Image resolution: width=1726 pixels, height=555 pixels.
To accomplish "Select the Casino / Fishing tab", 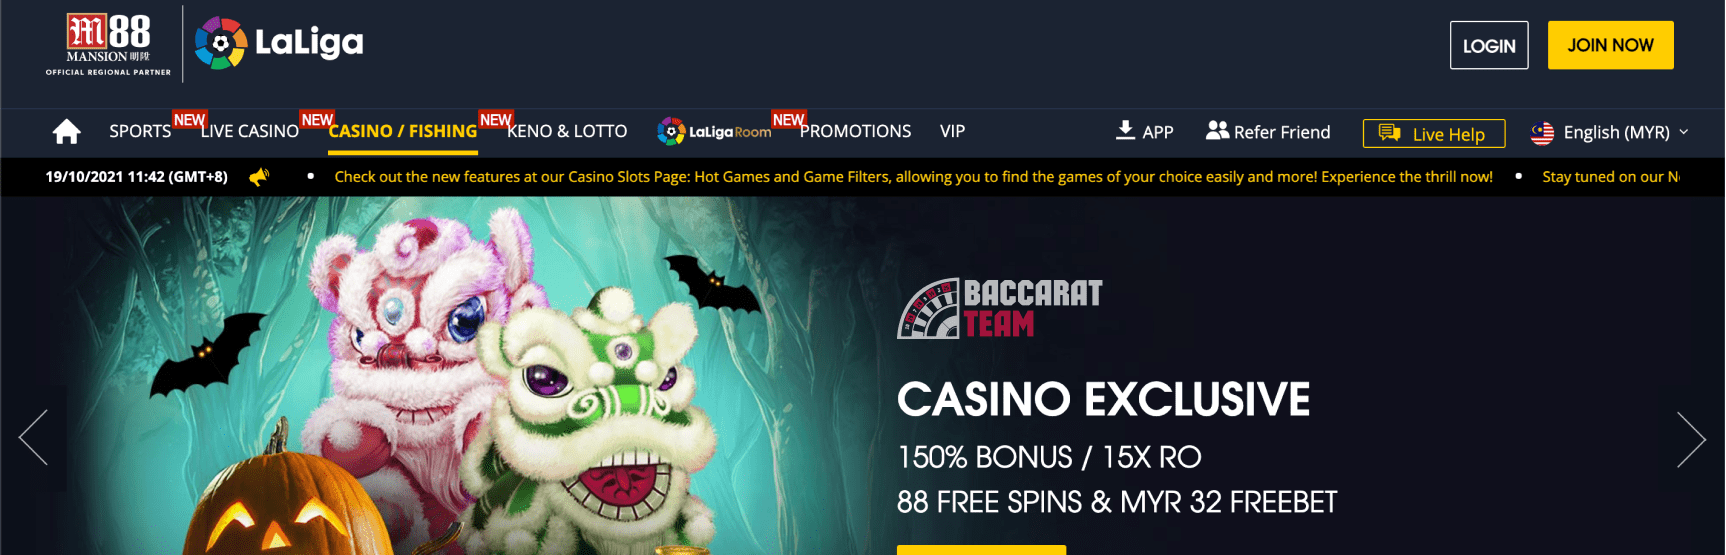I will click(403, 131).
